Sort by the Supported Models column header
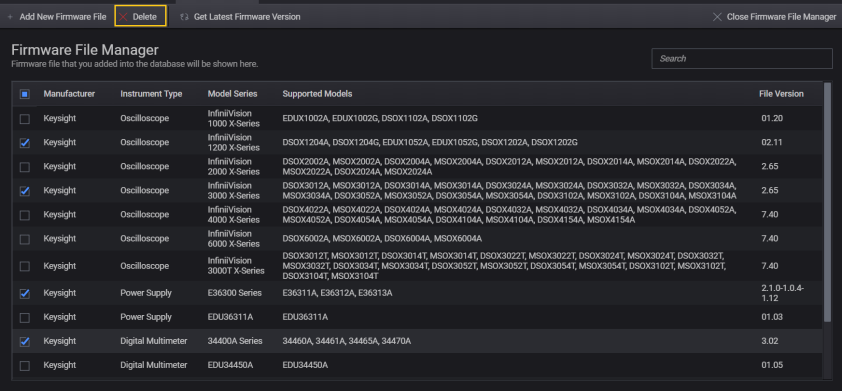 (317, 93)
